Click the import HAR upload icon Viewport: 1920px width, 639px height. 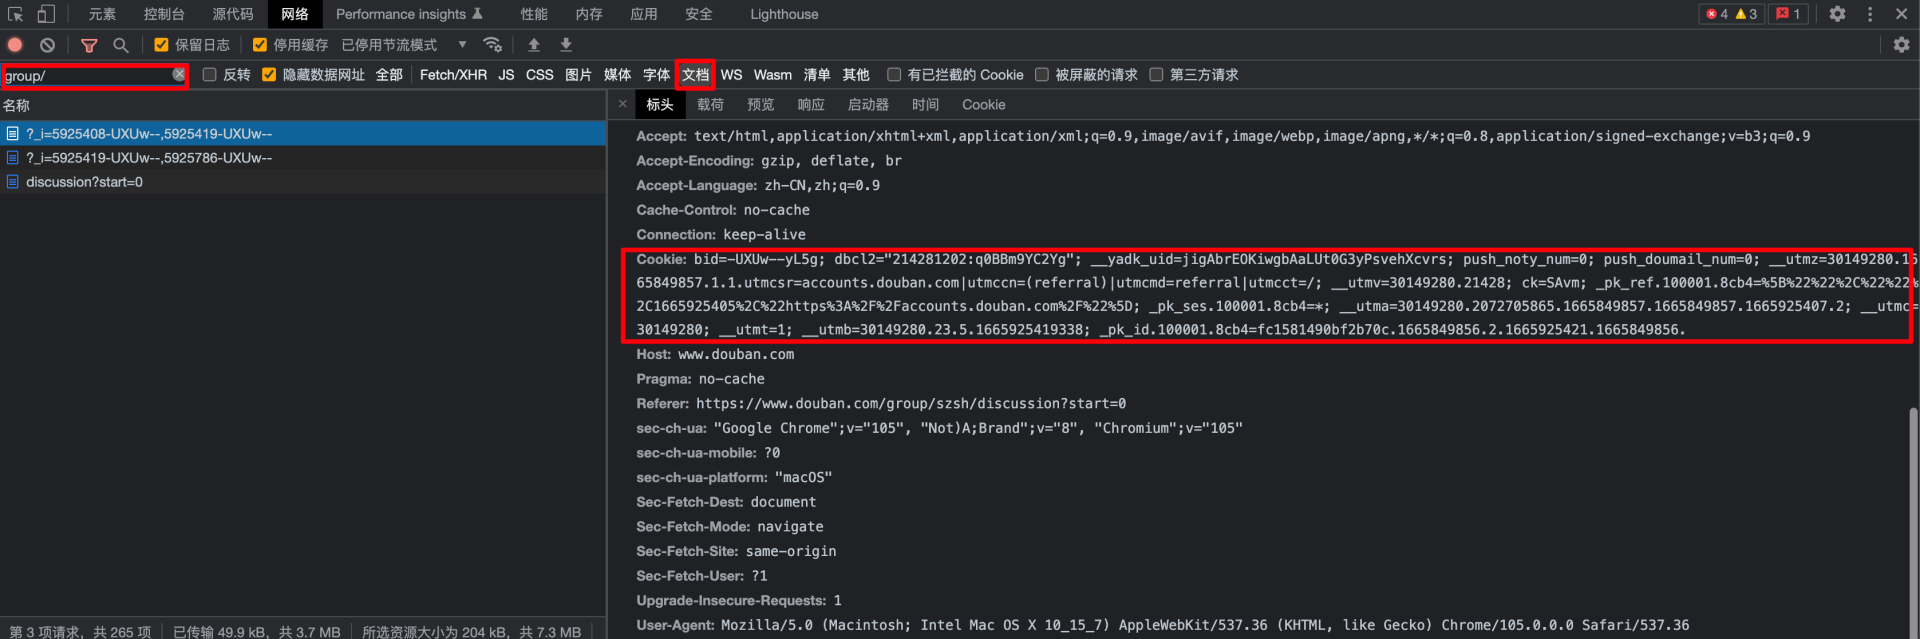click(534, 45)
